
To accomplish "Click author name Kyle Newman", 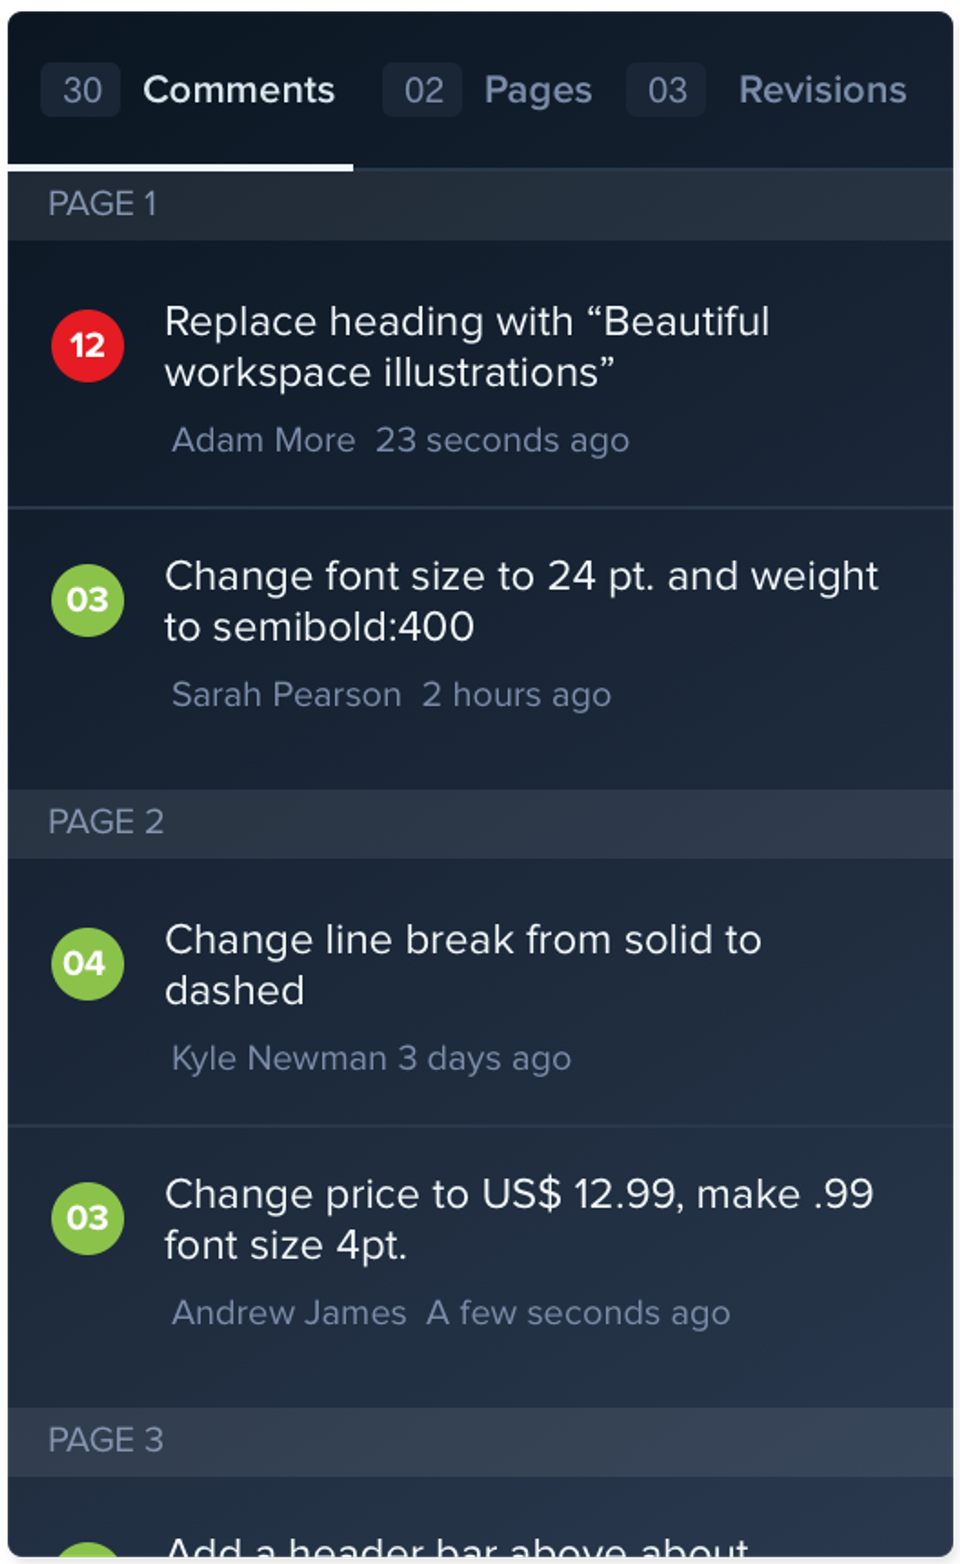I will click(279, 1058).
